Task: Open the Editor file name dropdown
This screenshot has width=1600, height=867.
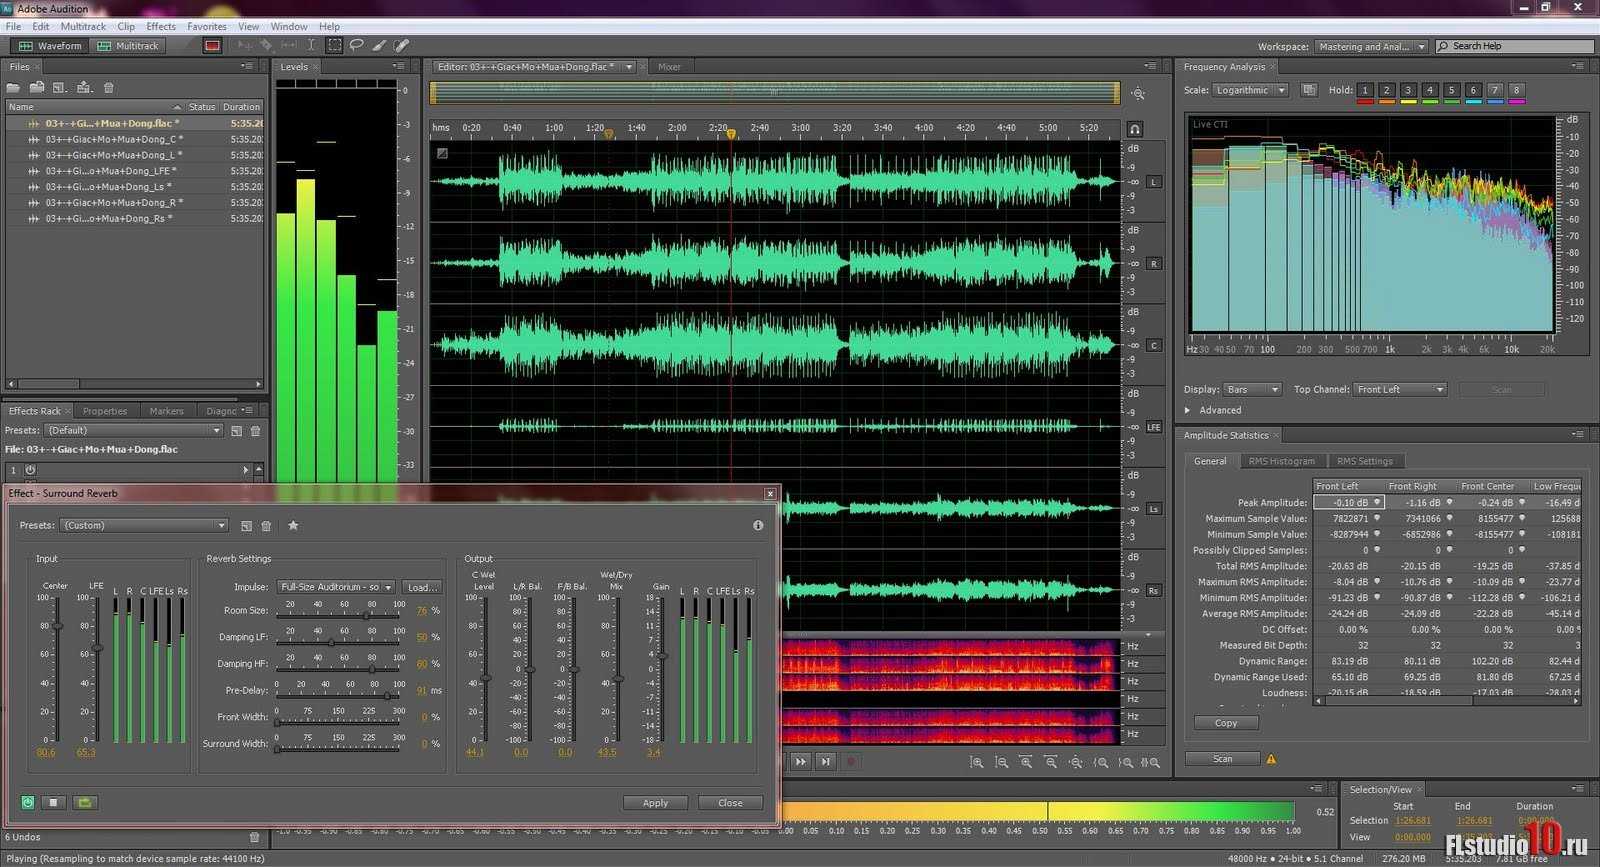Action: (x=629, y=67)
